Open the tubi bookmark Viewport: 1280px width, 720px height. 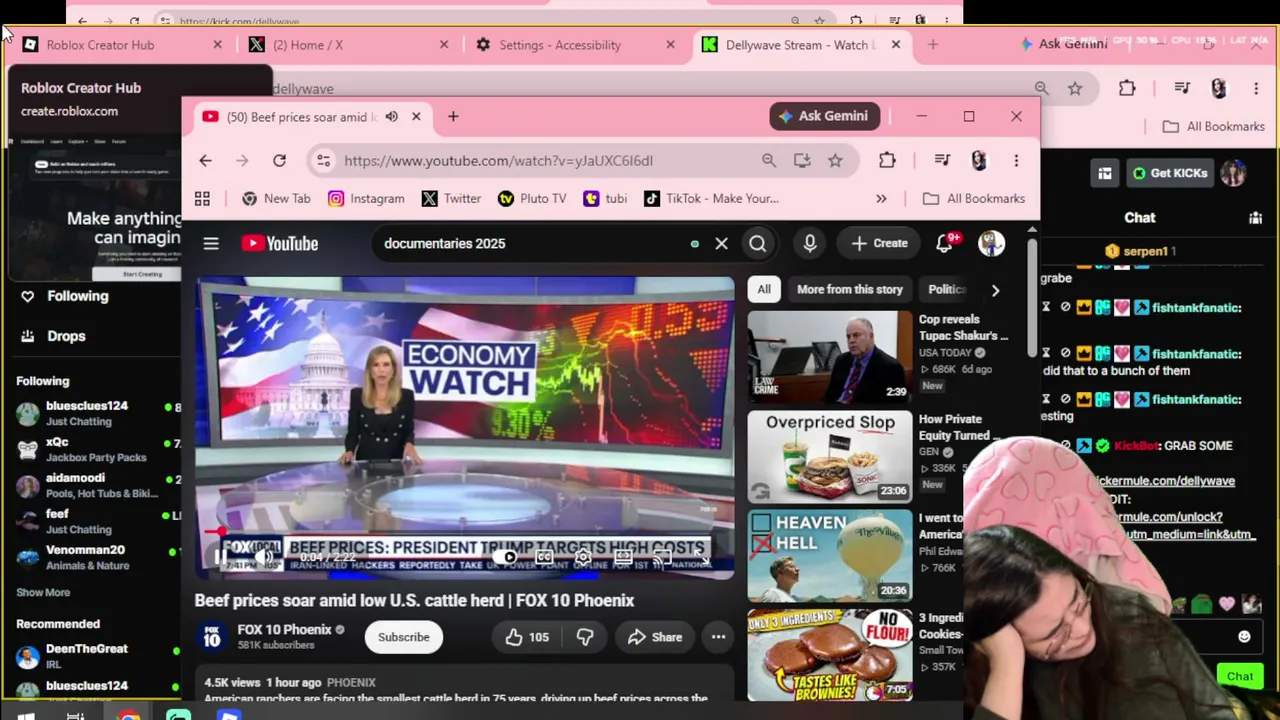(x=605, y=198)
